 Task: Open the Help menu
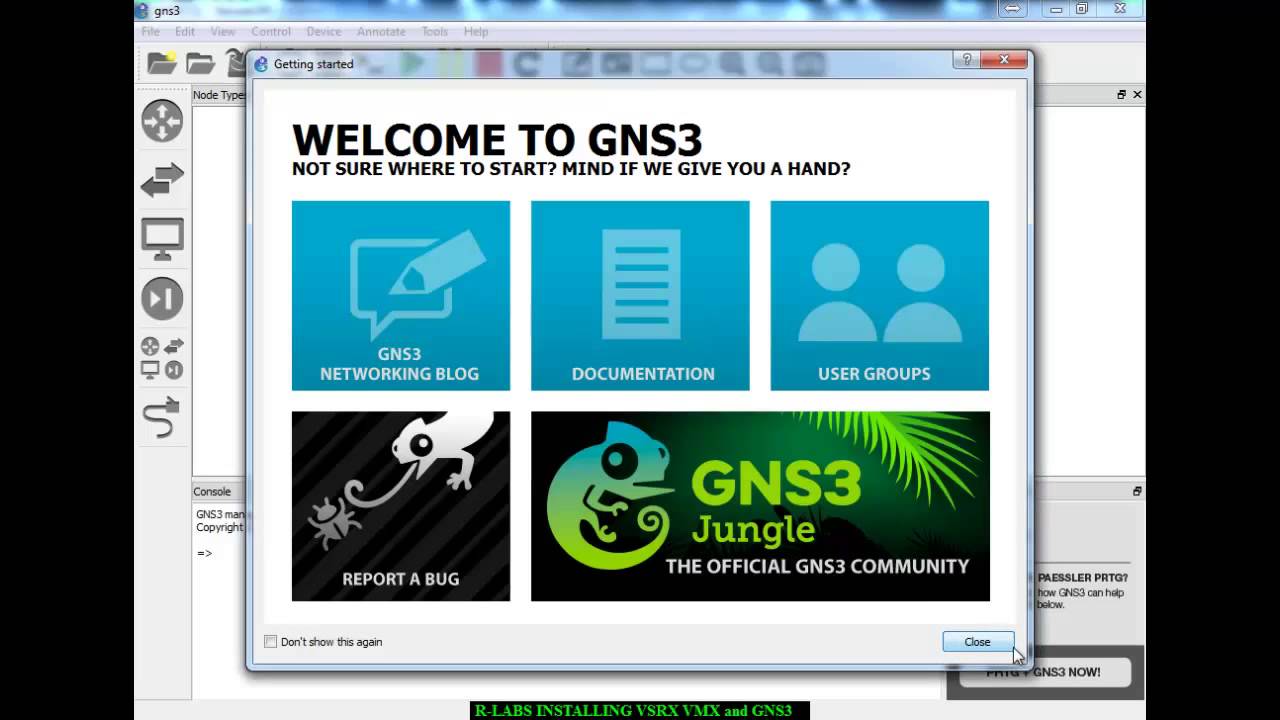click(476, 31)
